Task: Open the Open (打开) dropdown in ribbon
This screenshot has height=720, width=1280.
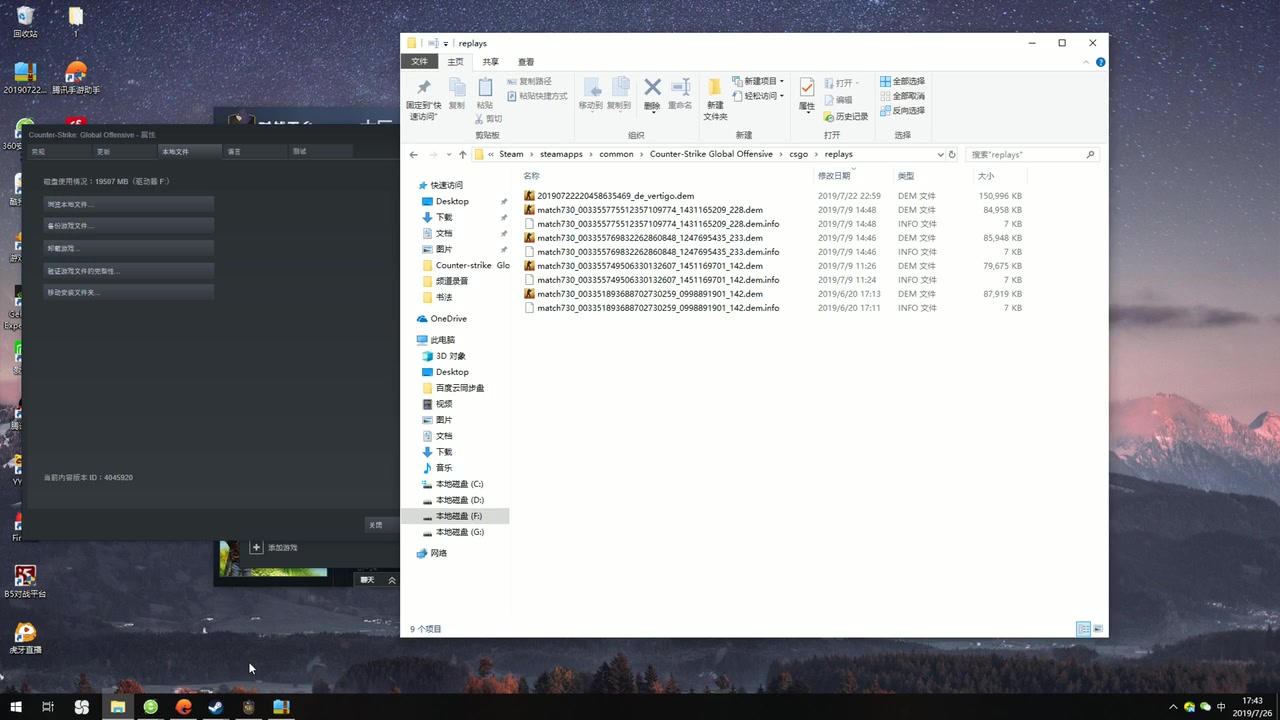Action: click(x=841, y=83)
